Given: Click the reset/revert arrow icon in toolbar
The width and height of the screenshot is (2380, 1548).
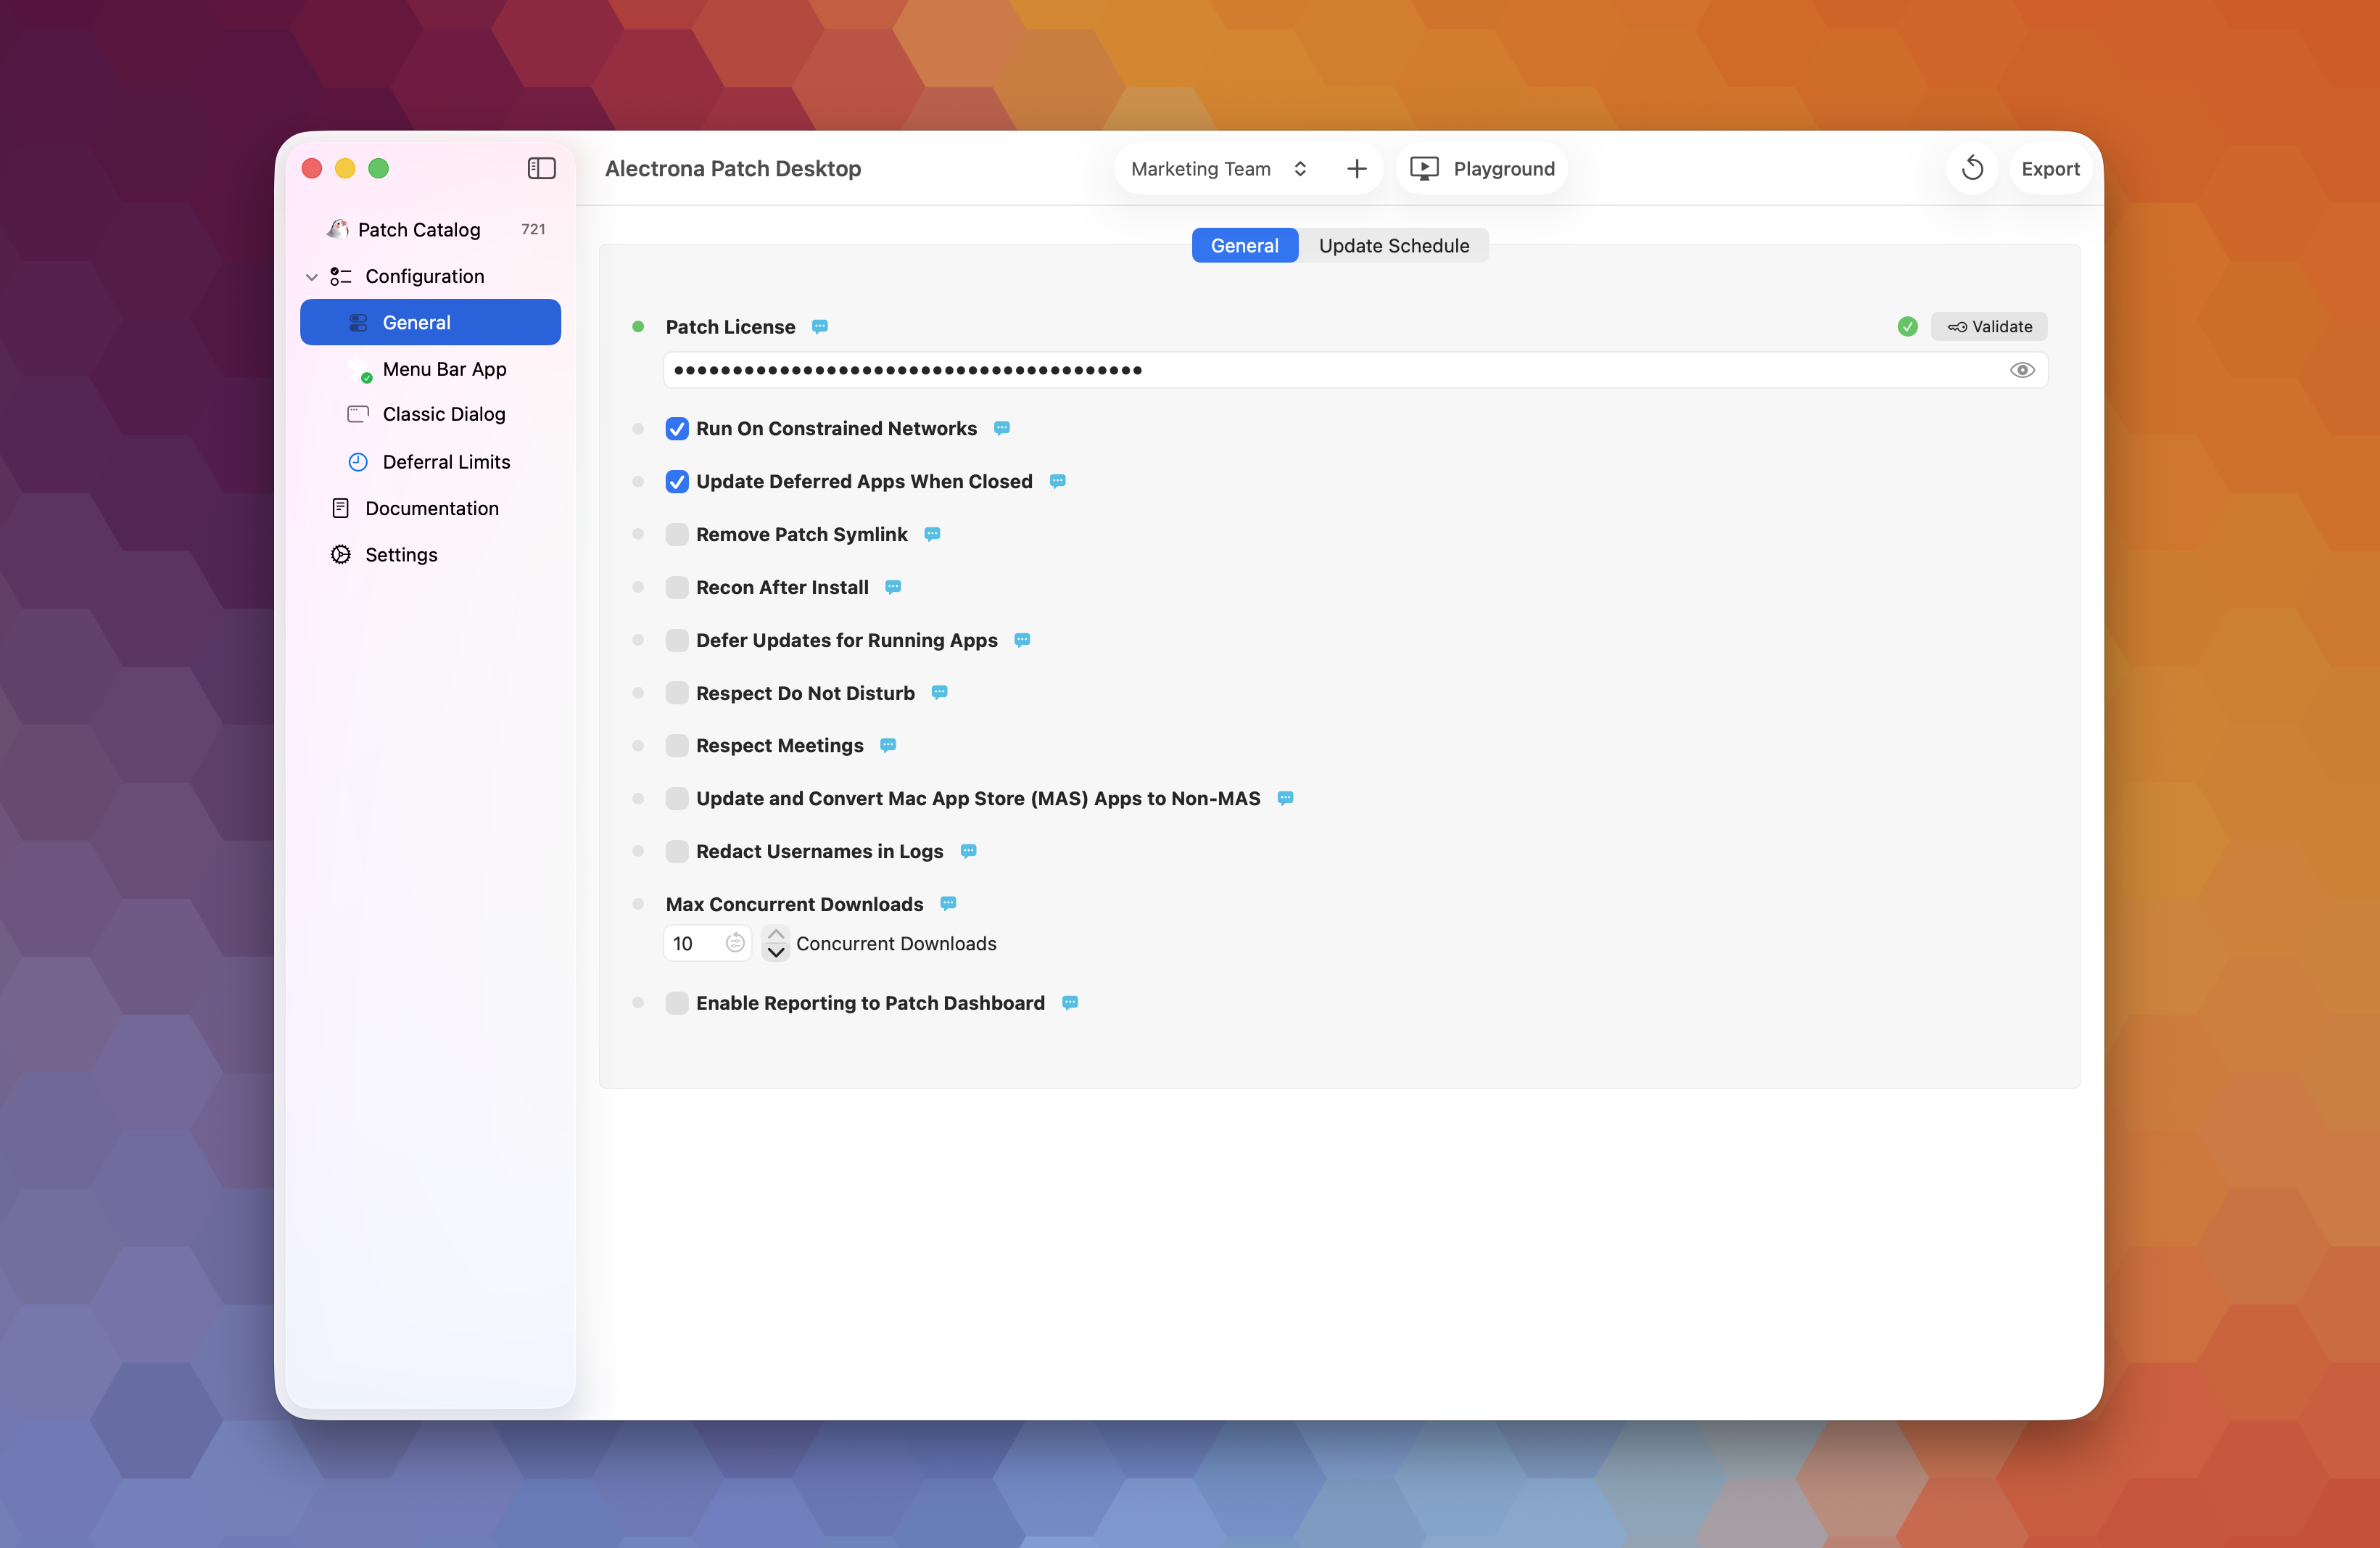Looking at the screenshot, I should pos(1972,168).
